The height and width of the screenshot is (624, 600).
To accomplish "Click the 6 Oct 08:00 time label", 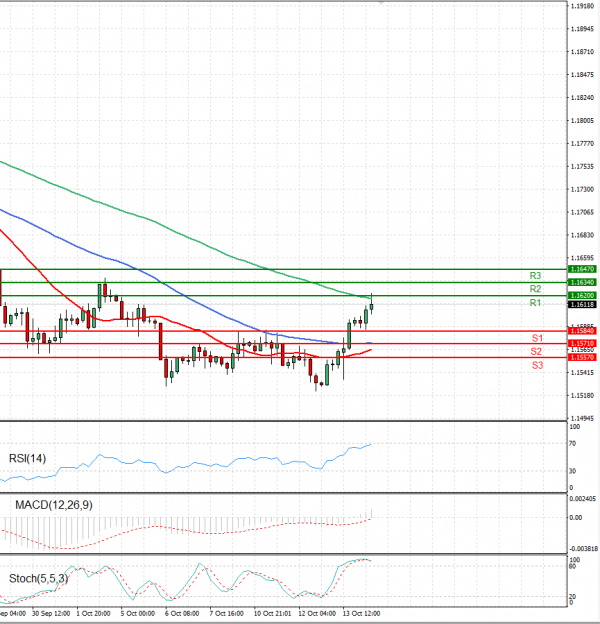I will point(182,614).
